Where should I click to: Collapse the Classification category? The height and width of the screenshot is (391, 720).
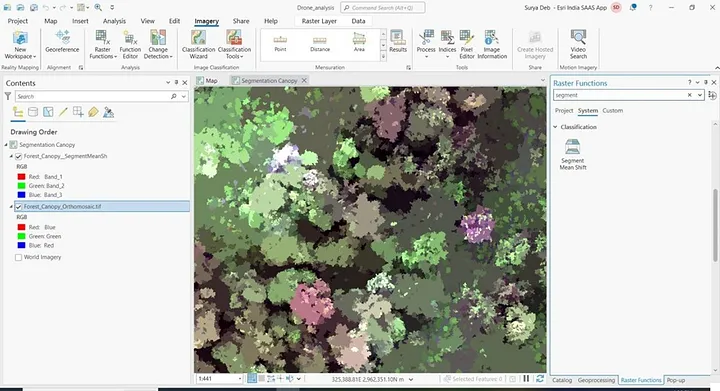tap(555, 127)
